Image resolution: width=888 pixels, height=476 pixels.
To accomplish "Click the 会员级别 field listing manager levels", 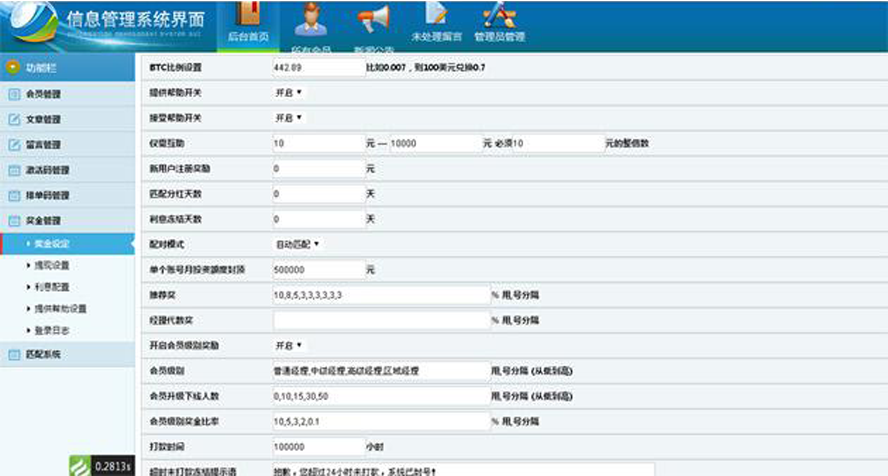I will (x=381, y=371).
